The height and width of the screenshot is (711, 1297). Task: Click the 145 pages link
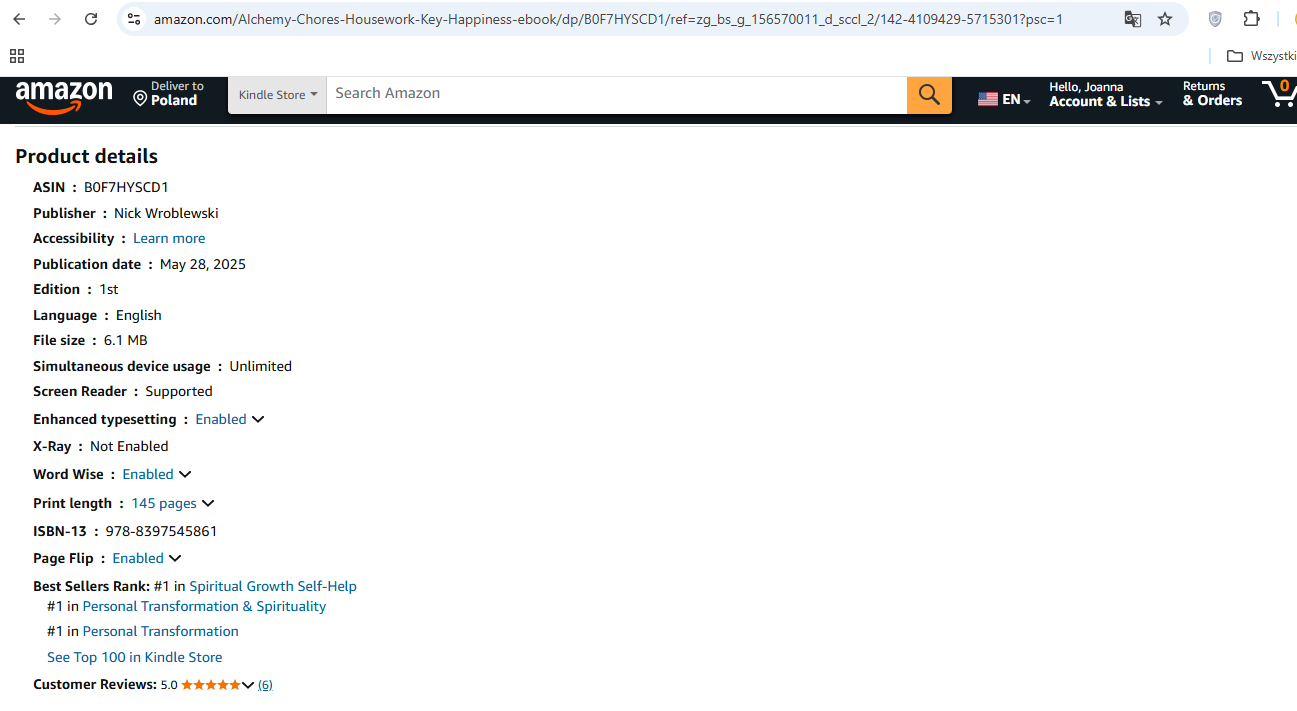164,503
